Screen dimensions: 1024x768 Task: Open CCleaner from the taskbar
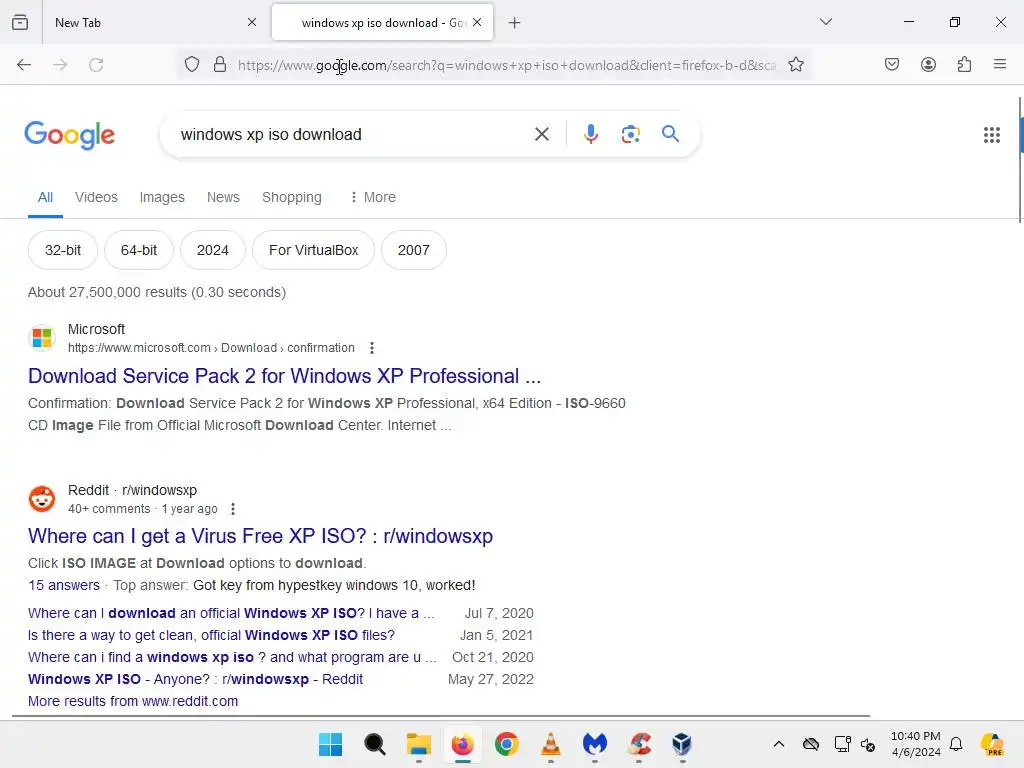click(x=639, y=744)
